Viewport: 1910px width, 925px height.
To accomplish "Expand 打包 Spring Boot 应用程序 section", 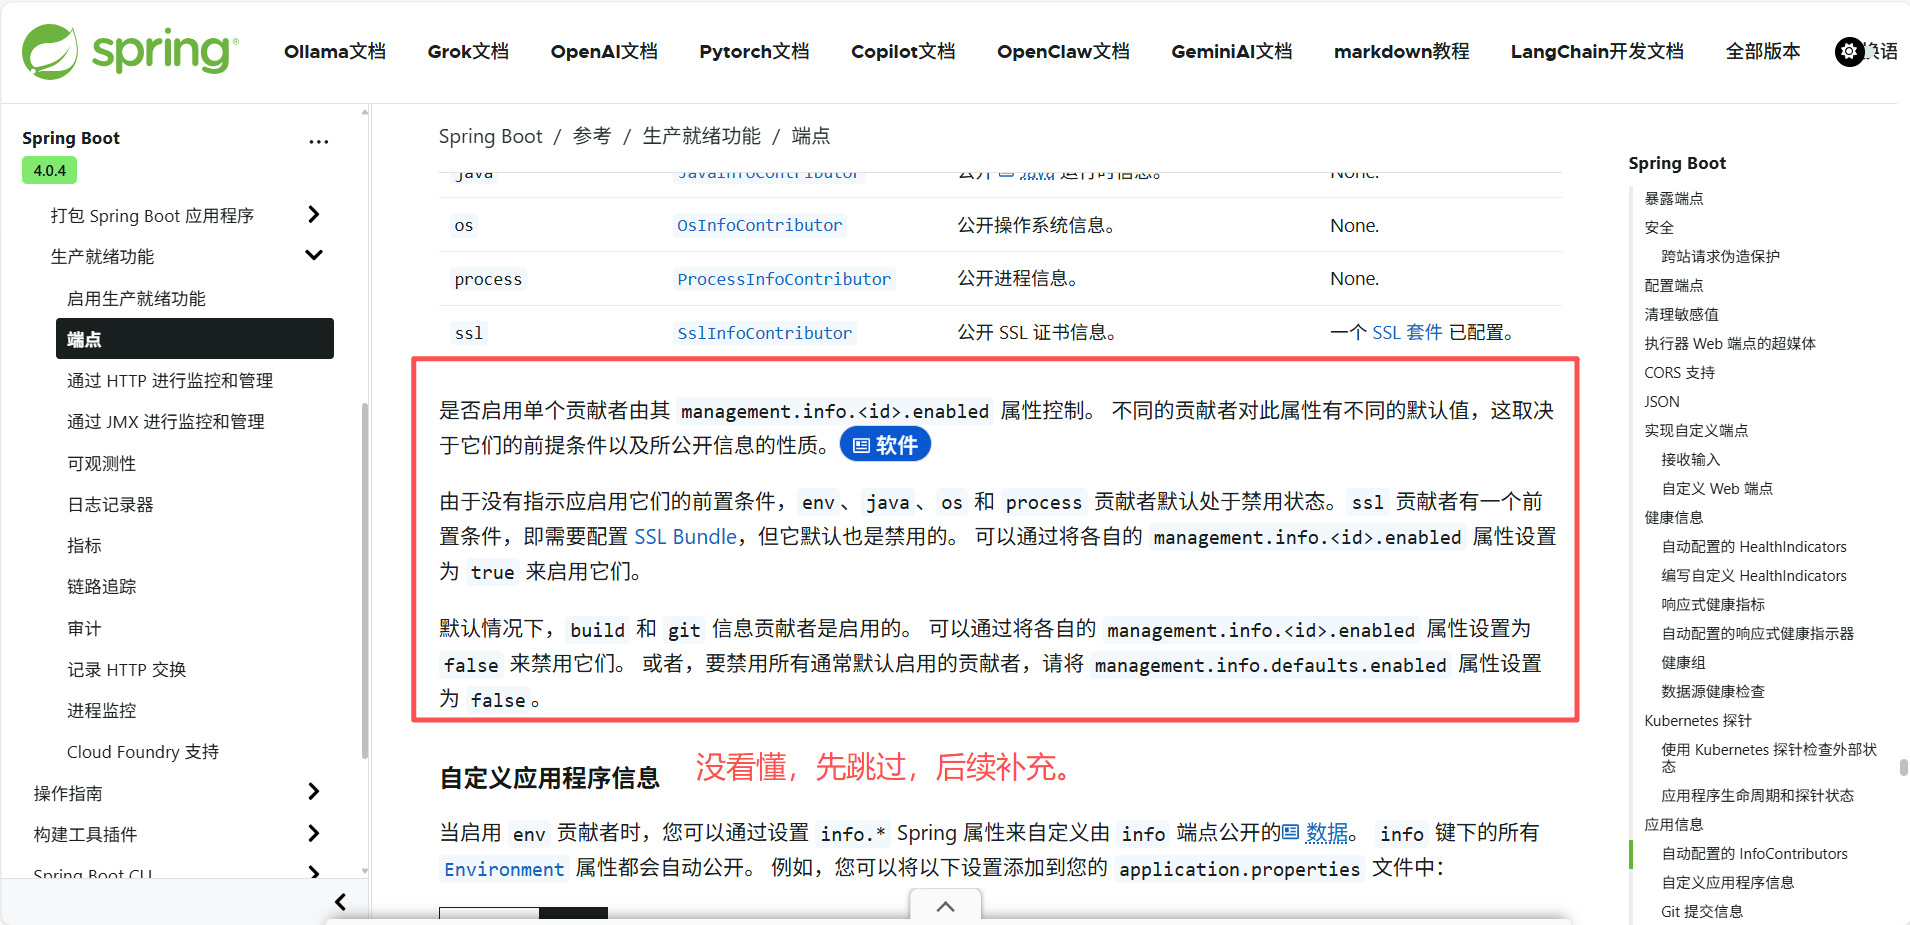I will click(313, 215).
